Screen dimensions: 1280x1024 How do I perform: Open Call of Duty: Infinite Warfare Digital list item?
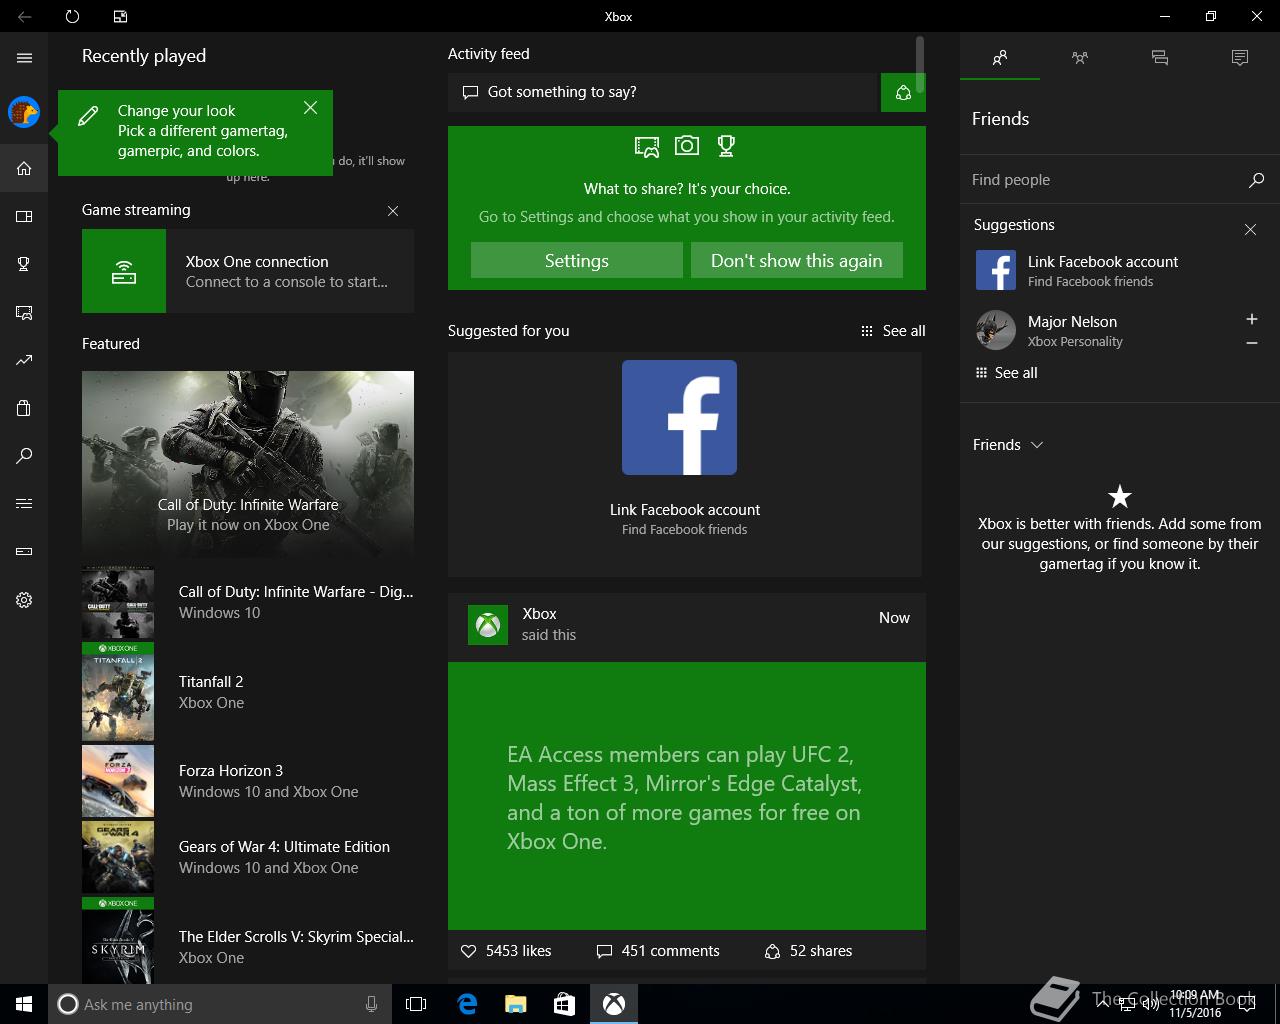coord(248,602)
